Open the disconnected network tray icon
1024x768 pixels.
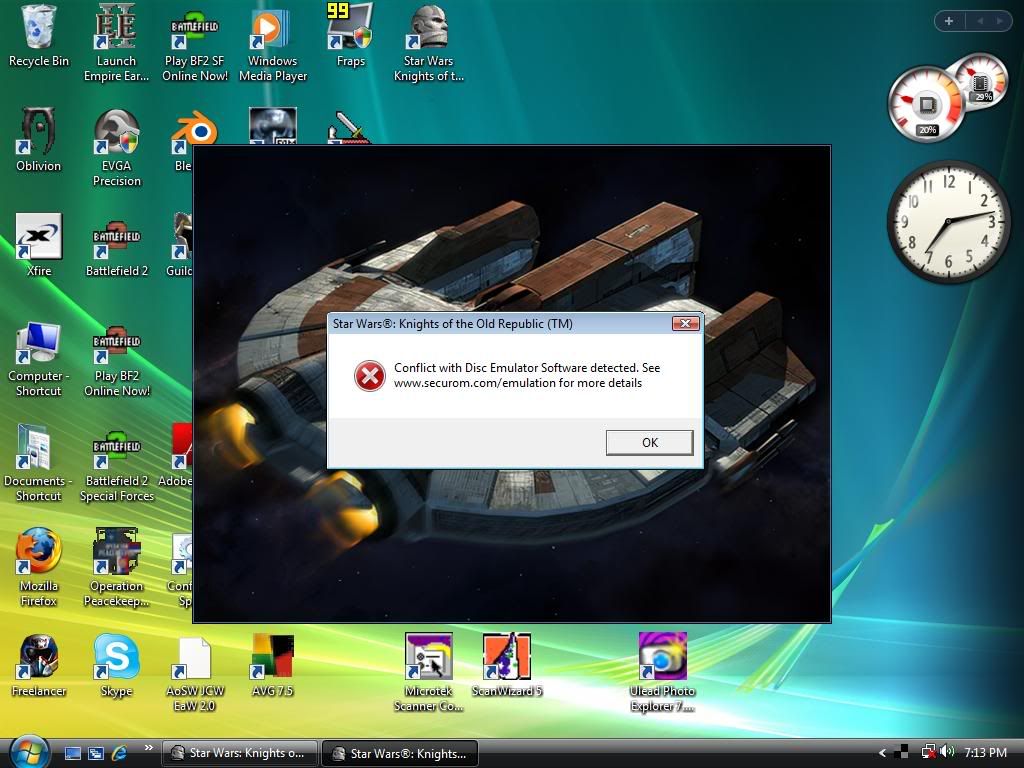[x=928, y=752]
